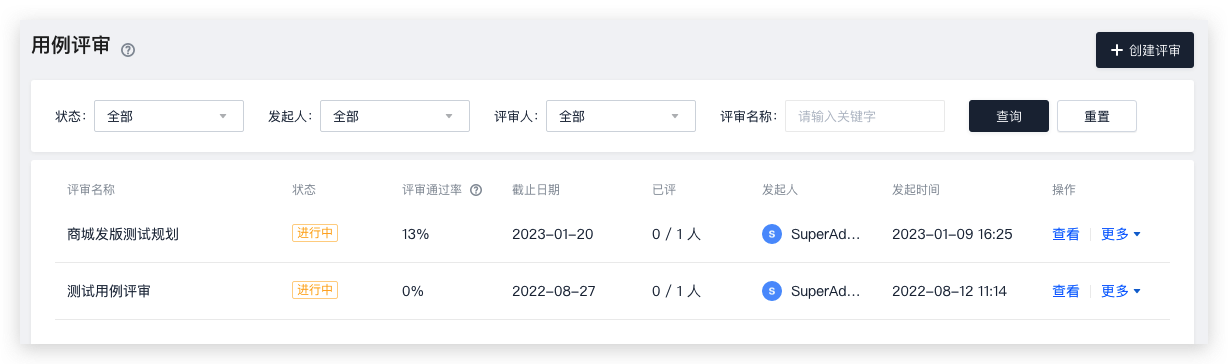Click the 进行中 status tag in first row
Image resolution: width=1228 pixels, height=364 pixels.
pyautogui.click(x=315, y=233)
